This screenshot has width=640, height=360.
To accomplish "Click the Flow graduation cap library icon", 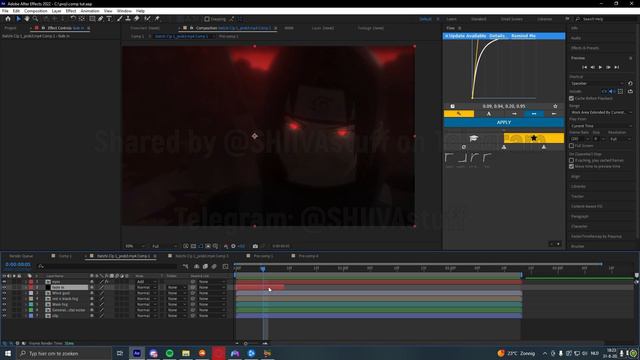I will pyautogui.click(x=473, y=138).
